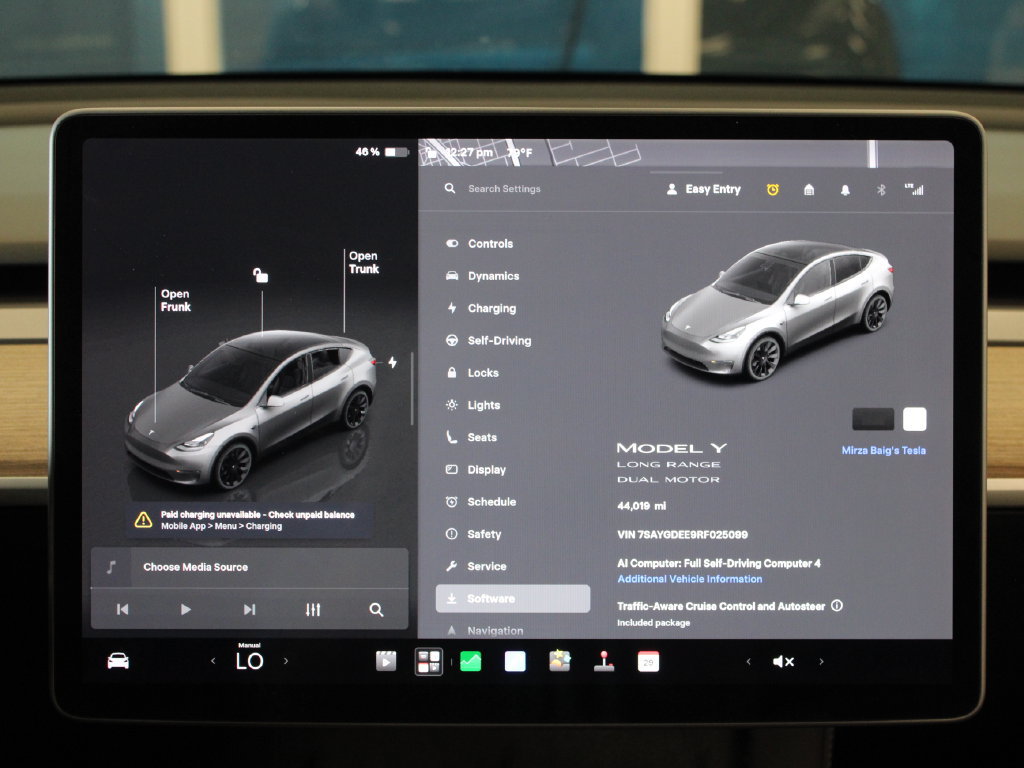This screenshot has width=1024, height=768.
Task: Raise volume with right arrow
Action: [822, 662]
